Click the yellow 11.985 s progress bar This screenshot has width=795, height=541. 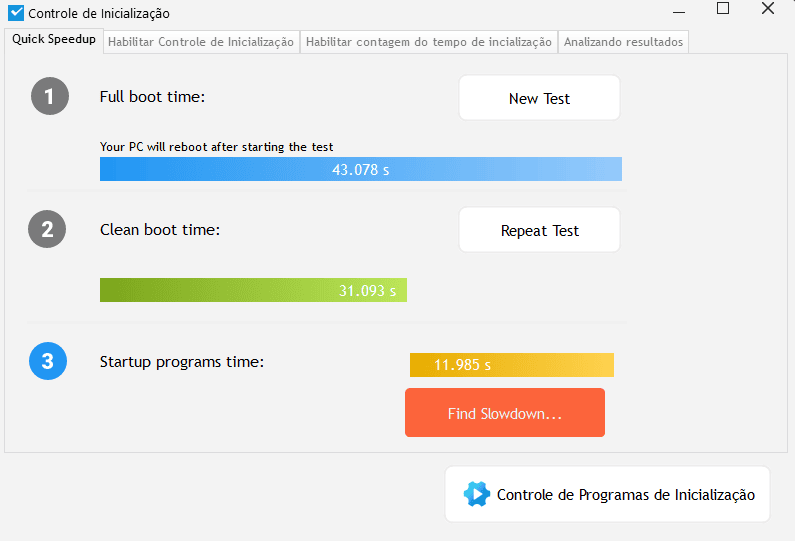pyautogui.click(x=512, y=365)
